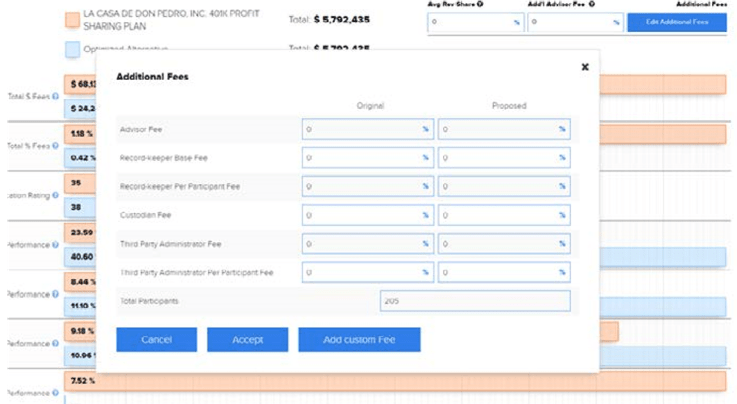Viewport: 737px width, 404px height.
Task: Open help tooltip for Avg Rev Share
Action: click(480, 4)
